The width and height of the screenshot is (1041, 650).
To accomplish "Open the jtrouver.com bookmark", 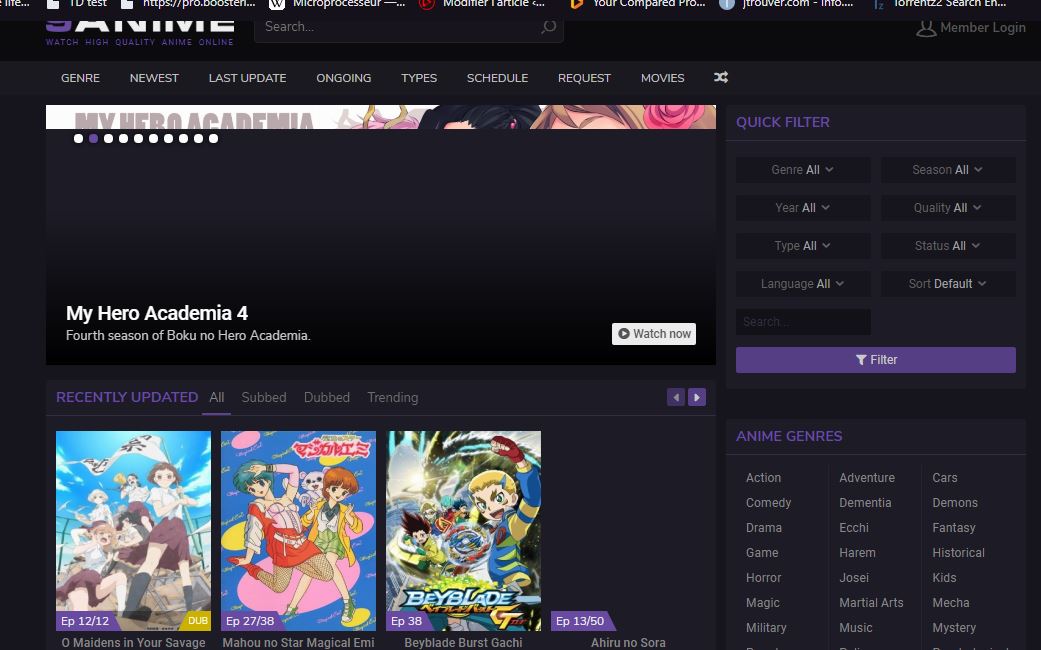I will (x=787, y=4).
